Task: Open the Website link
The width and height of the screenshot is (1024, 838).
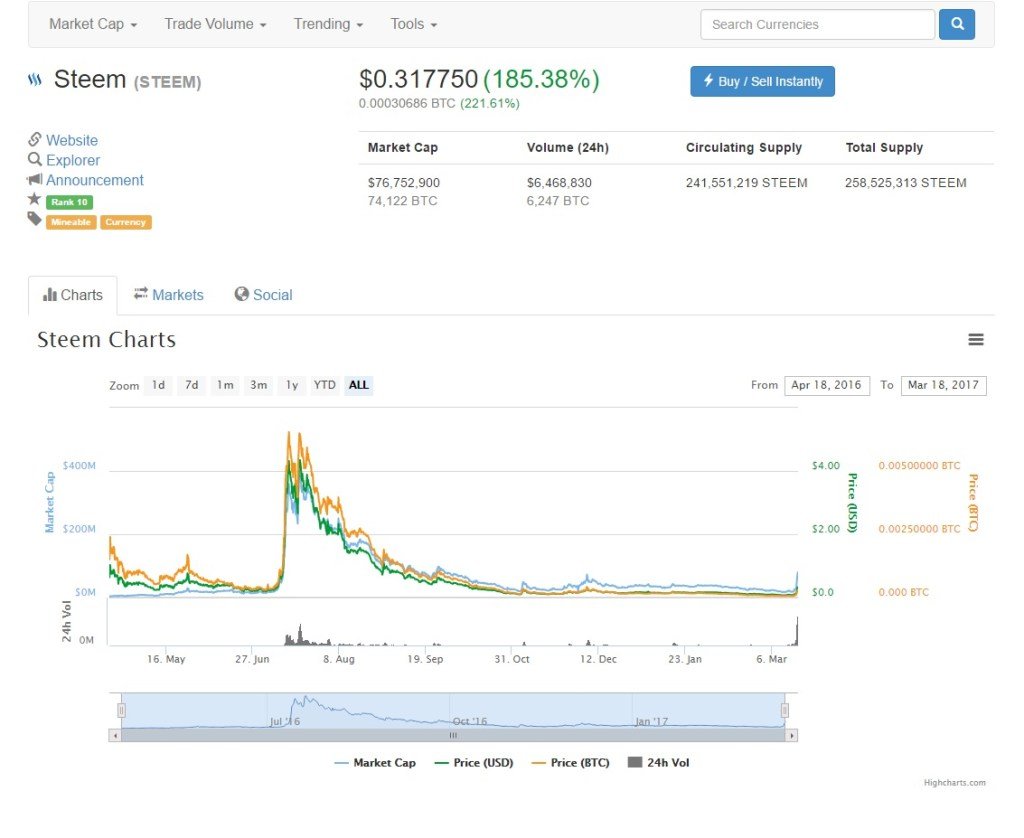Action: click(72, 140)
